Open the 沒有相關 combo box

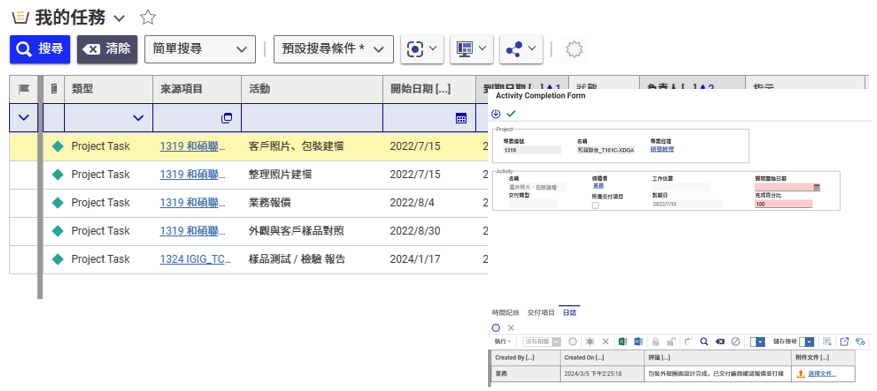[x=542, y=341]
